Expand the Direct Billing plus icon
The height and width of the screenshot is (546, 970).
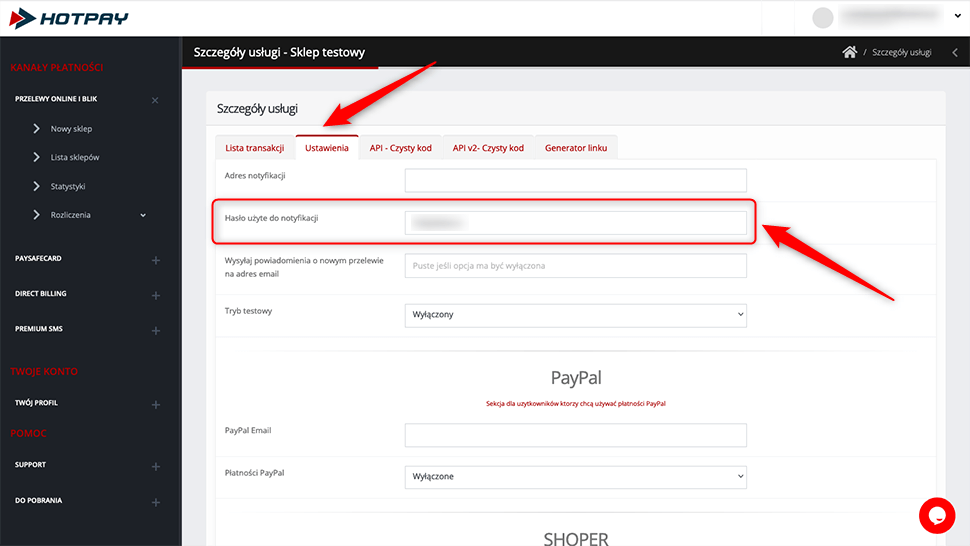pos(156,296)
